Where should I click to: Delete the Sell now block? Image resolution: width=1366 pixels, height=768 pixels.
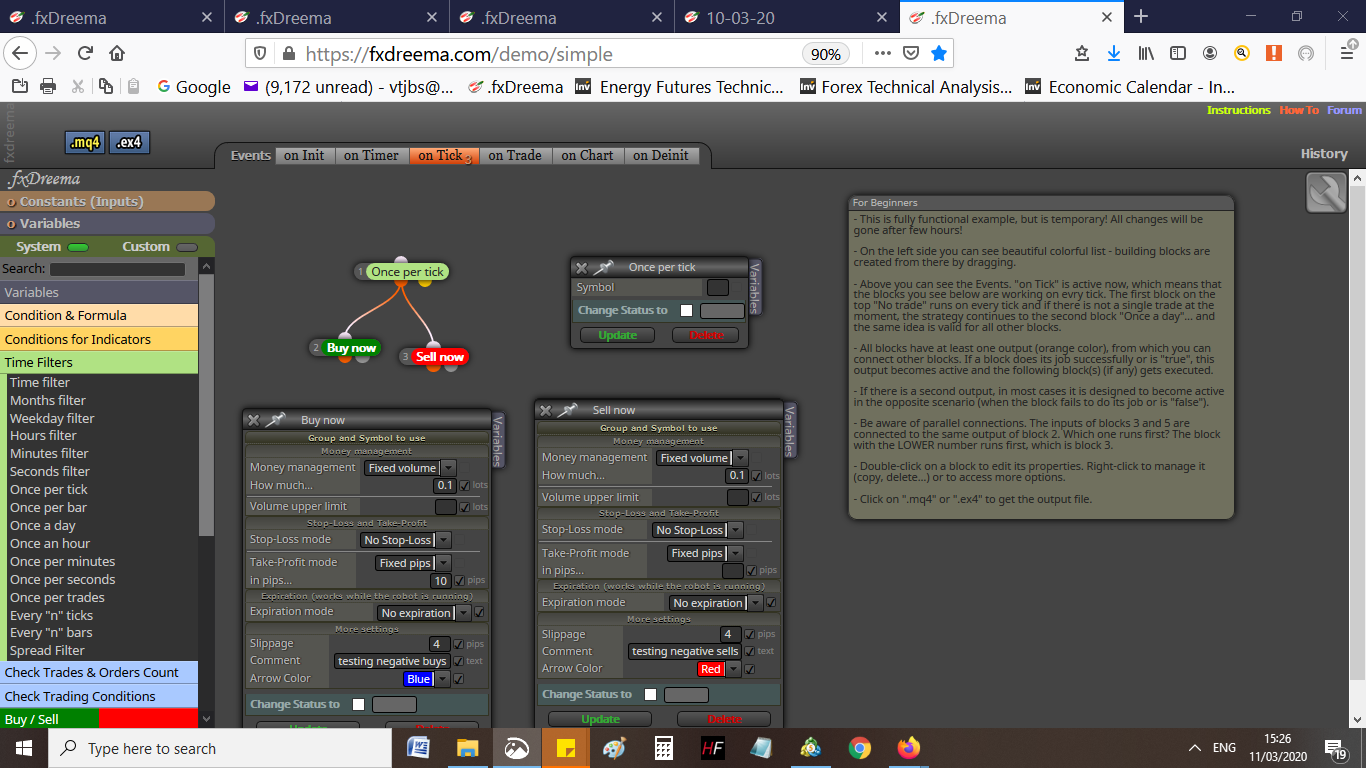click(x=724, y=719)
